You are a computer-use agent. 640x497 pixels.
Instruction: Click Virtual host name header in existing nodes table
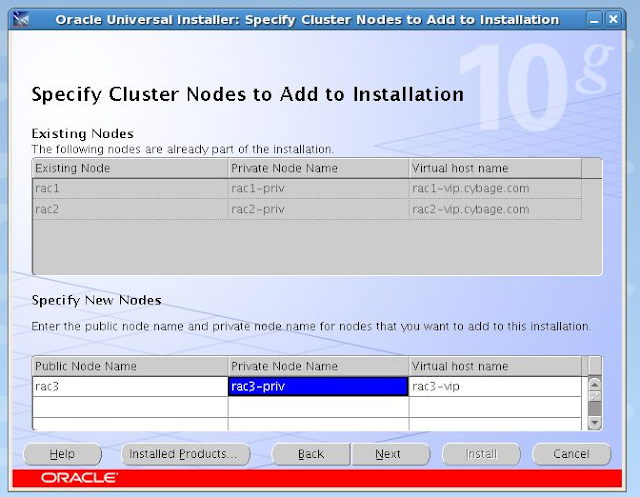pyautogui.click(x=495, y=168)
